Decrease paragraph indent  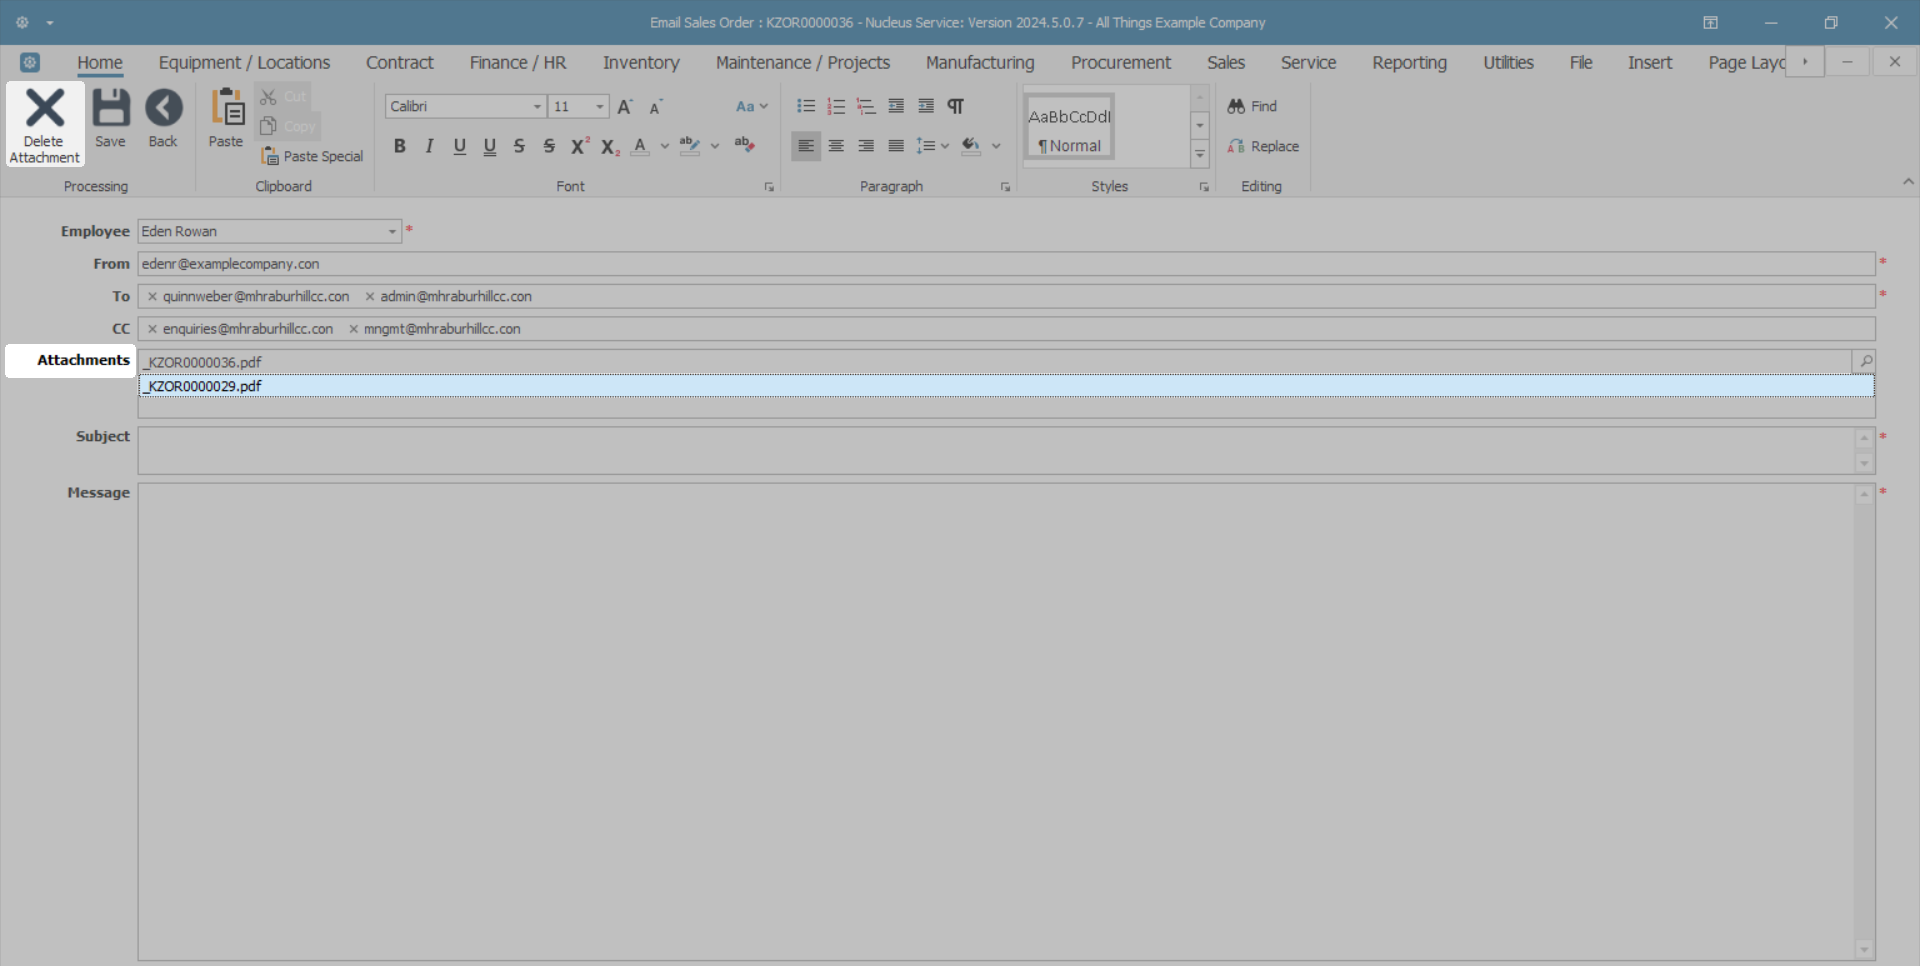[x=896, y=106]
